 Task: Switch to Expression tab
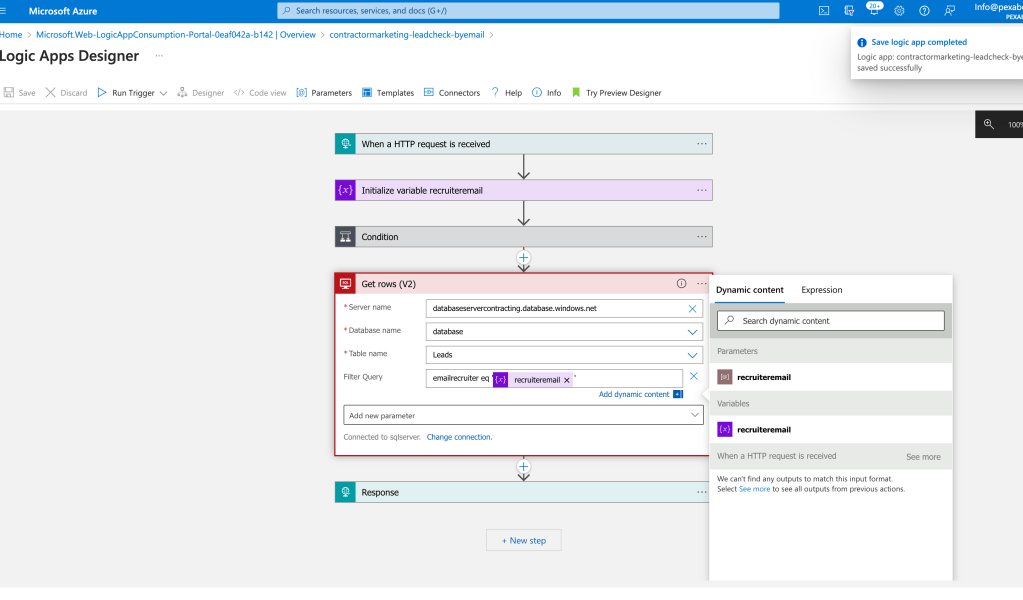[821, 290]
